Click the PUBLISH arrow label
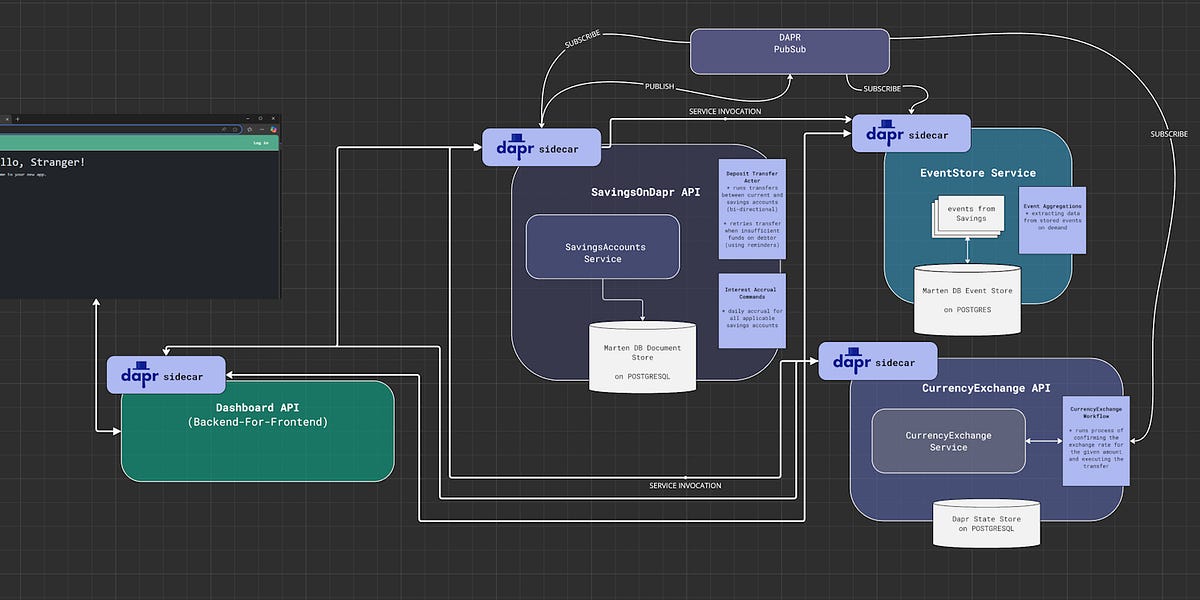1200x600 pixels. (659, 86)
